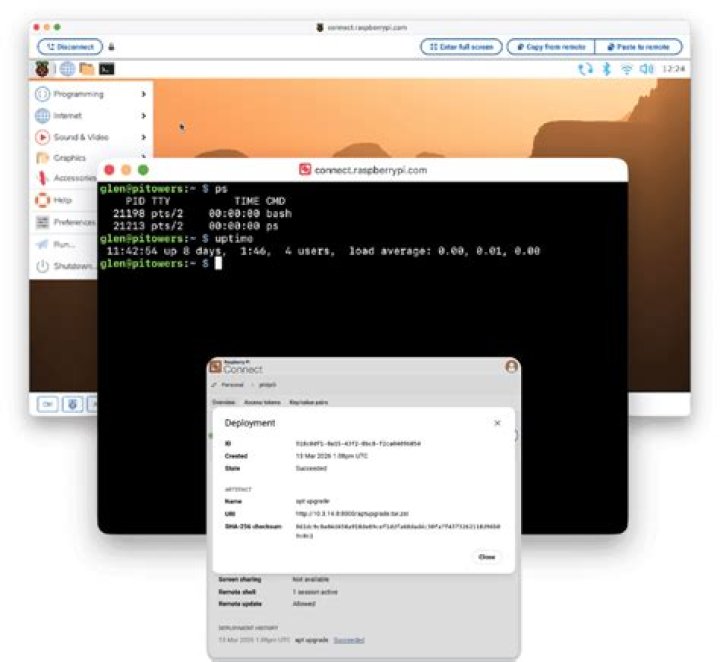720x662 pixels.
Task: Click the SHA-256 checksum value
Action: tap(398, 531)
